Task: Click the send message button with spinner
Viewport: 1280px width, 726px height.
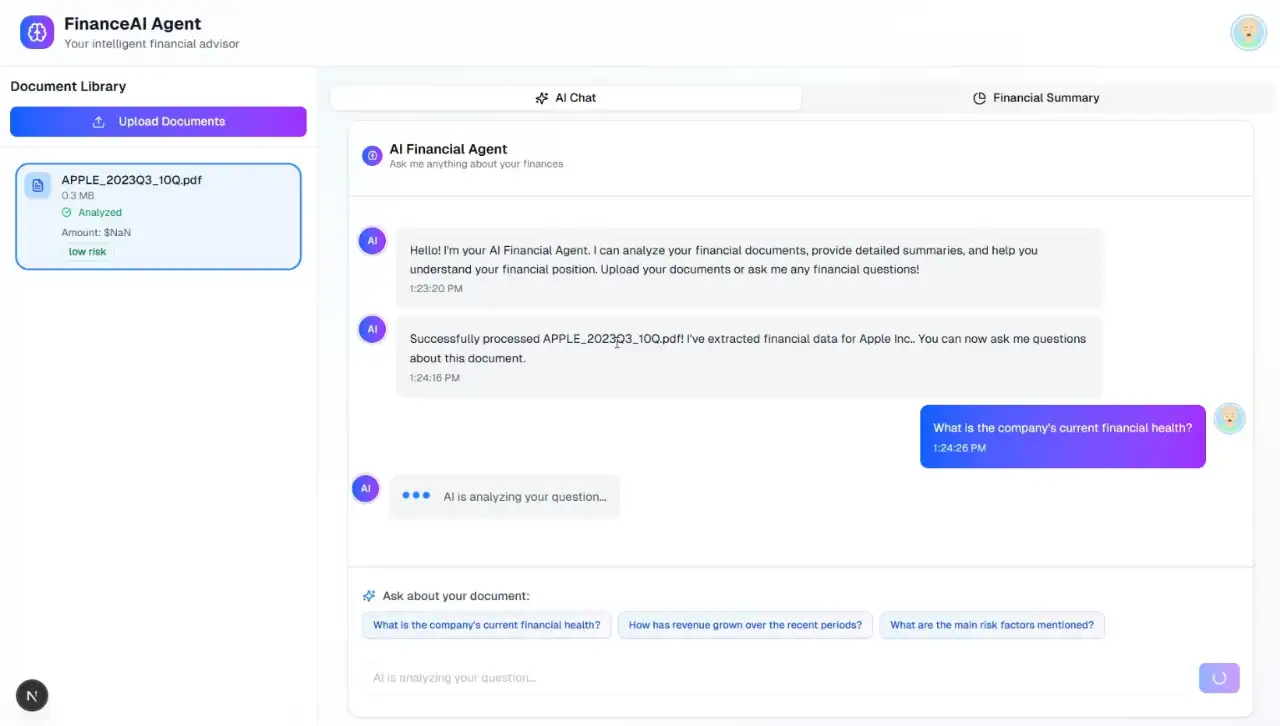Action: click(x=1219, y=677)
